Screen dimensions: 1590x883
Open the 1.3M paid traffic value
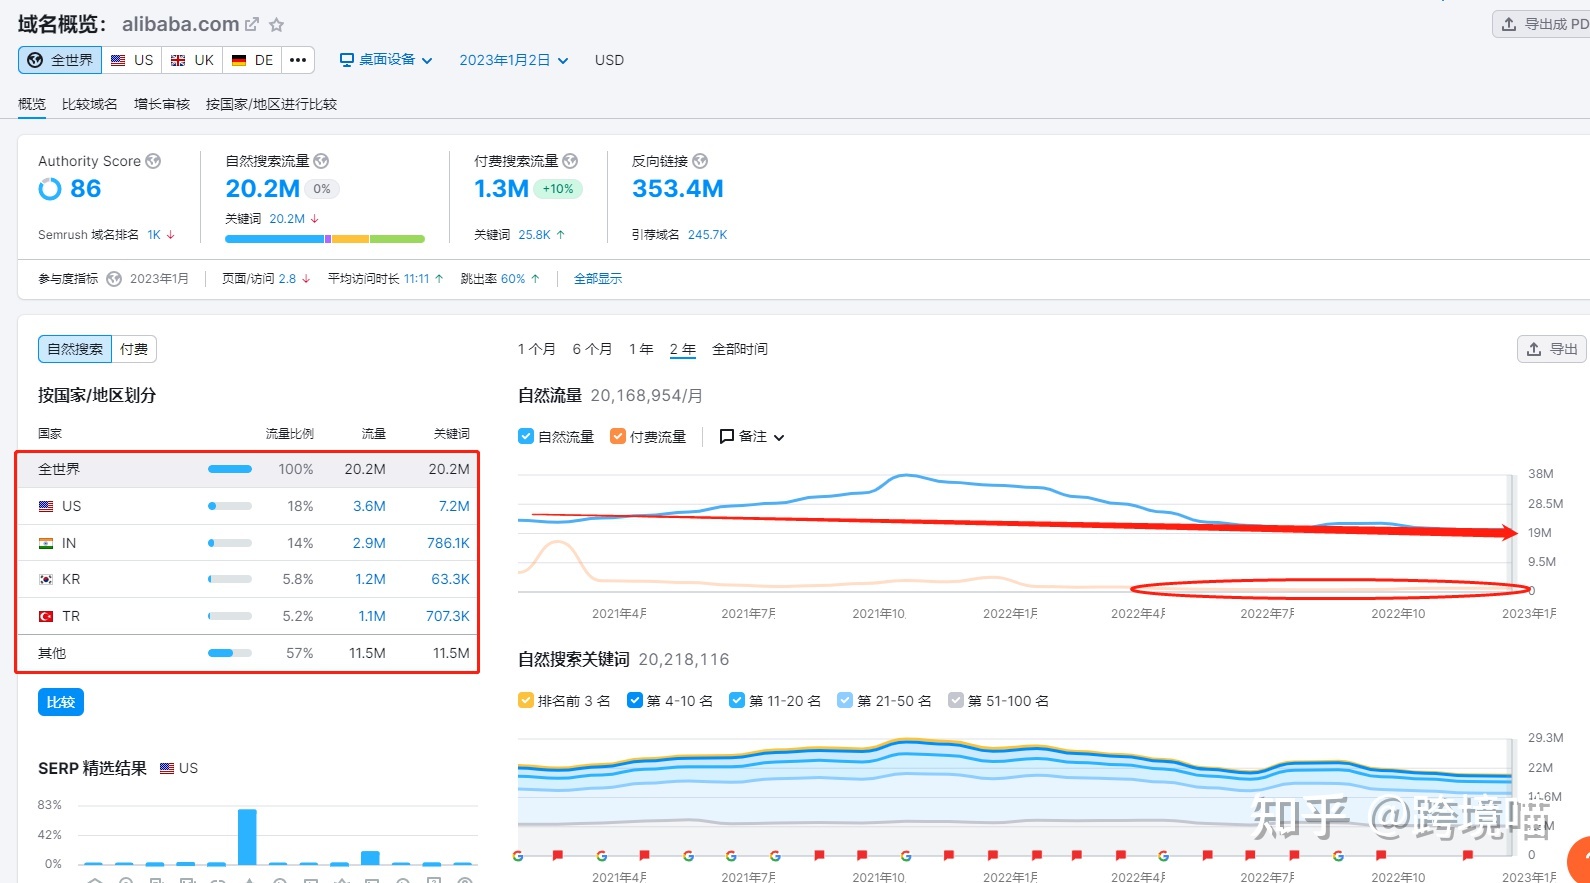(502, 189)
